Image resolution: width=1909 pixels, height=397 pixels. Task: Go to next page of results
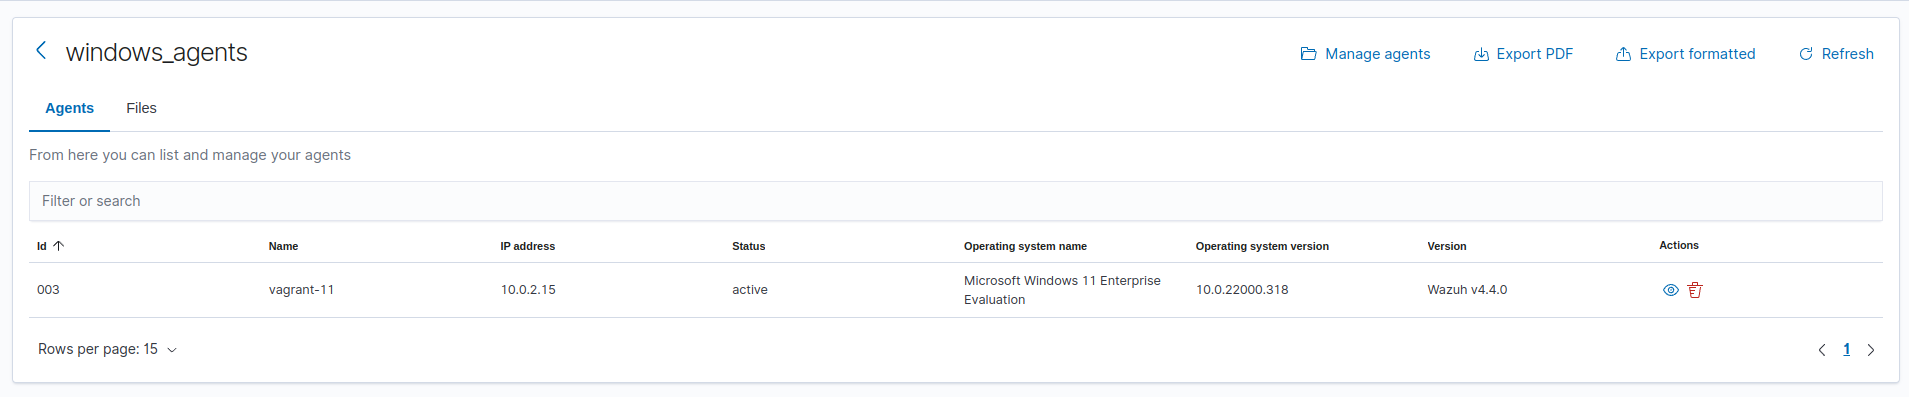pyautogui.click(x=1871, y=350)
